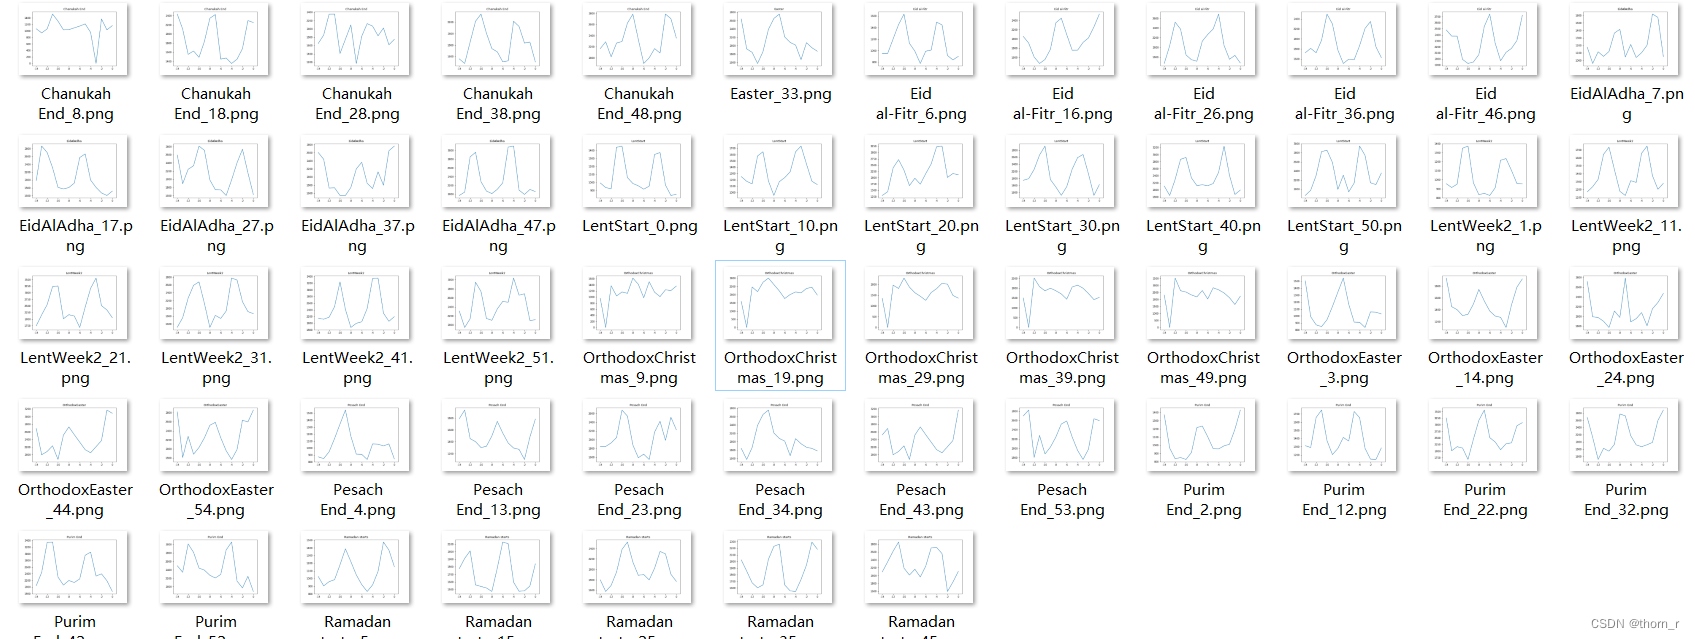Screen dimensions: 1695x639
Task: Select the EidAlAdha_47.png thumbnail
Action: coord(497,172)
